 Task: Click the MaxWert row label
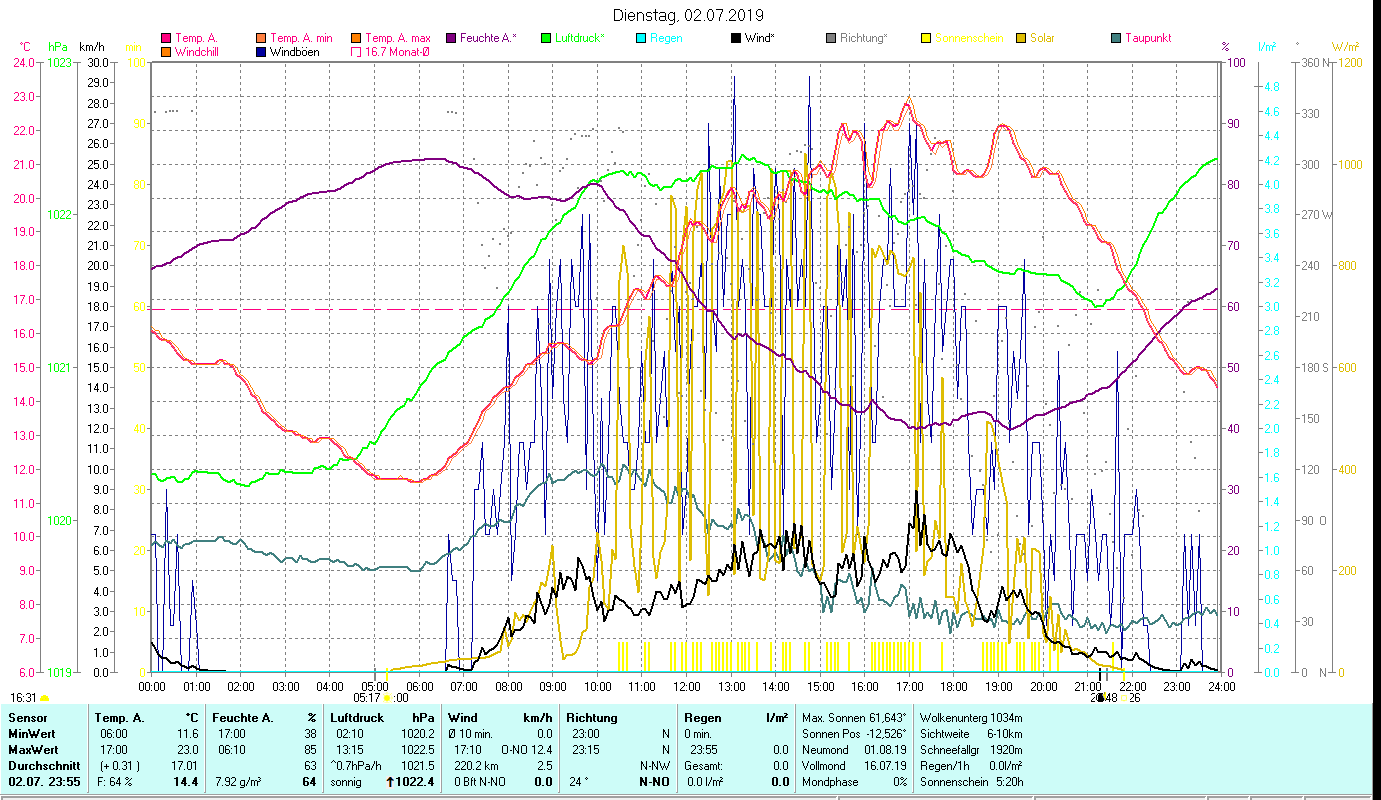pos(34,750)
